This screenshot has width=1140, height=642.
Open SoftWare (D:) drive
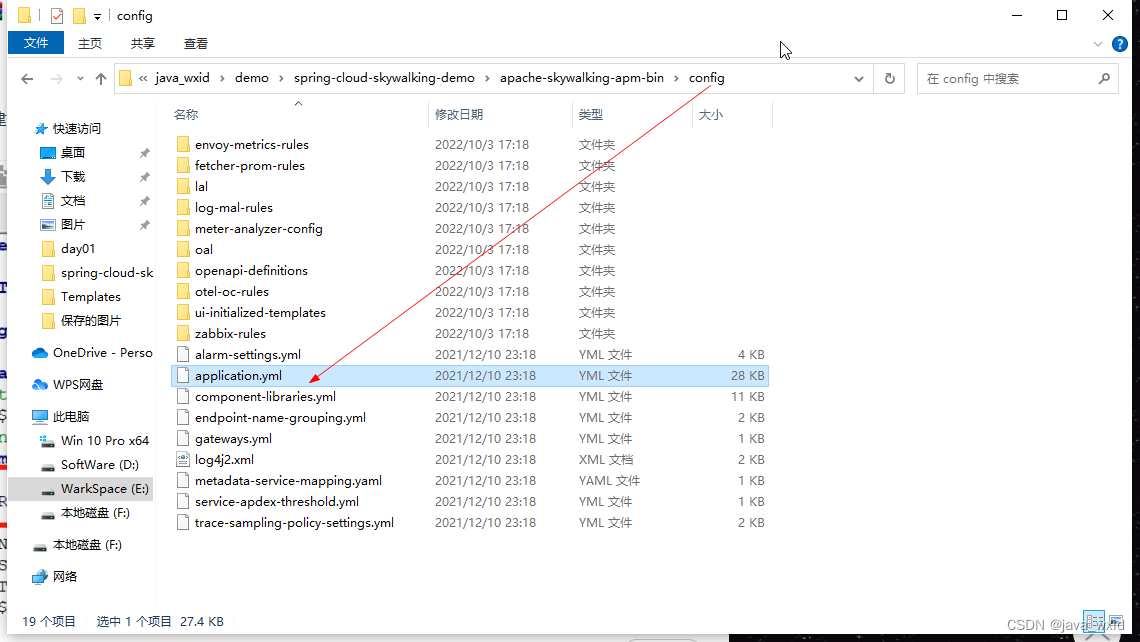[99, 465]
